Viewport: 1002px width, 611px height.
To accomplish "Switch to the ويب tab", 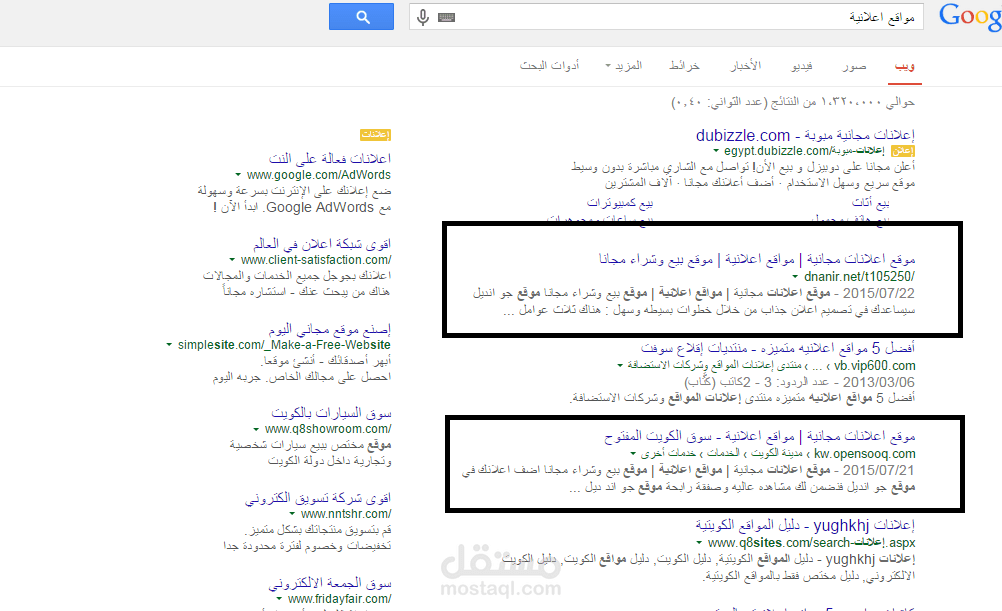I will 904,66.
